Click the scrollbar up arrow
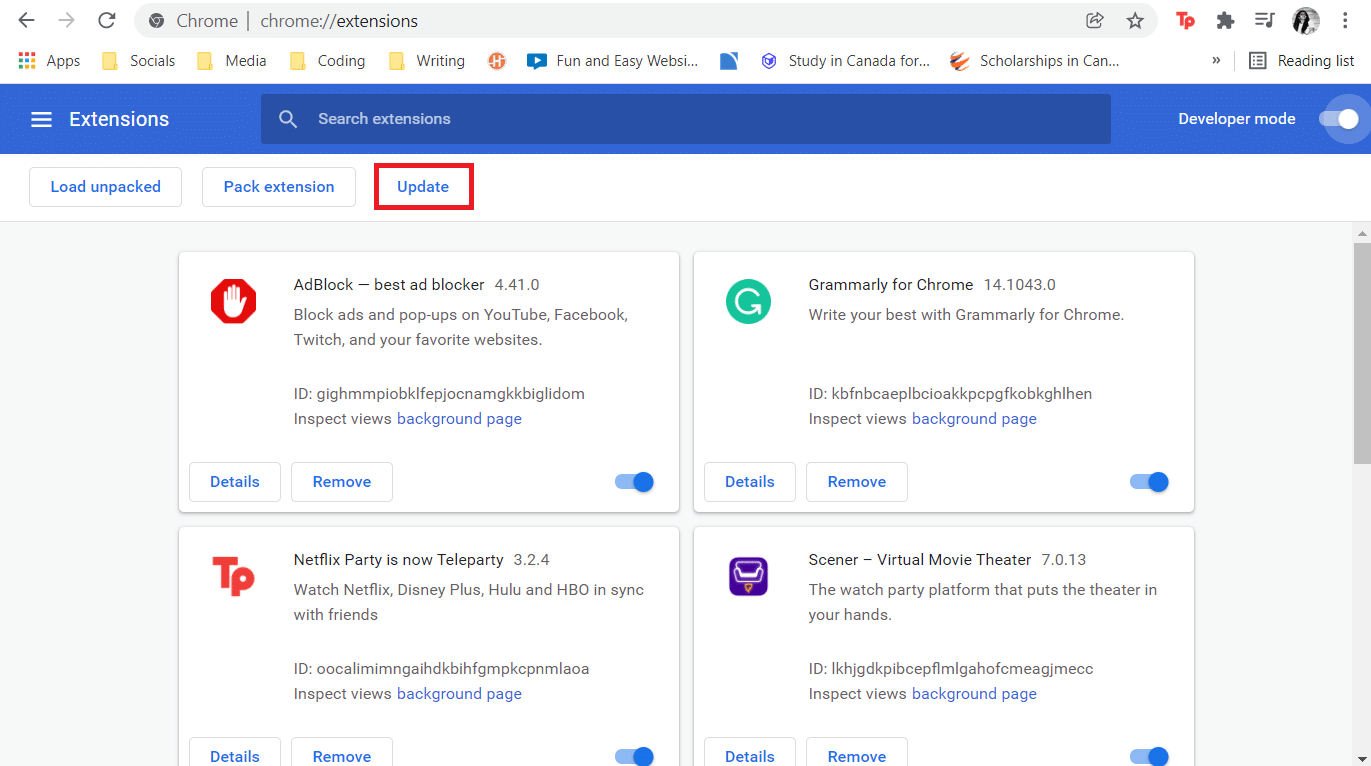1371x766 pixels. 1362,233
